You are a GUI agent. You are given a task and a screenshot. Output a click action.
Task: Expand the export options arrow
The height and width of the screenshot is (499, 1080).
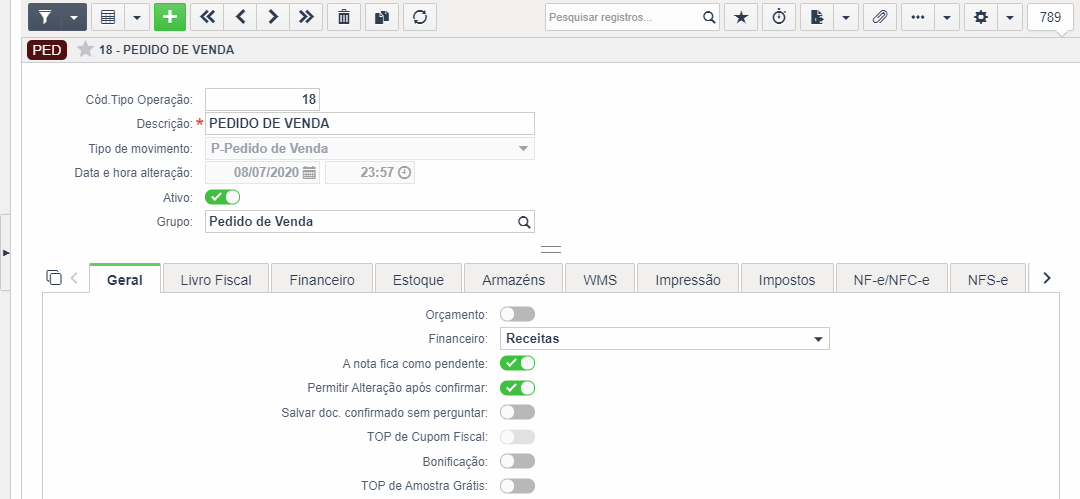846,17
